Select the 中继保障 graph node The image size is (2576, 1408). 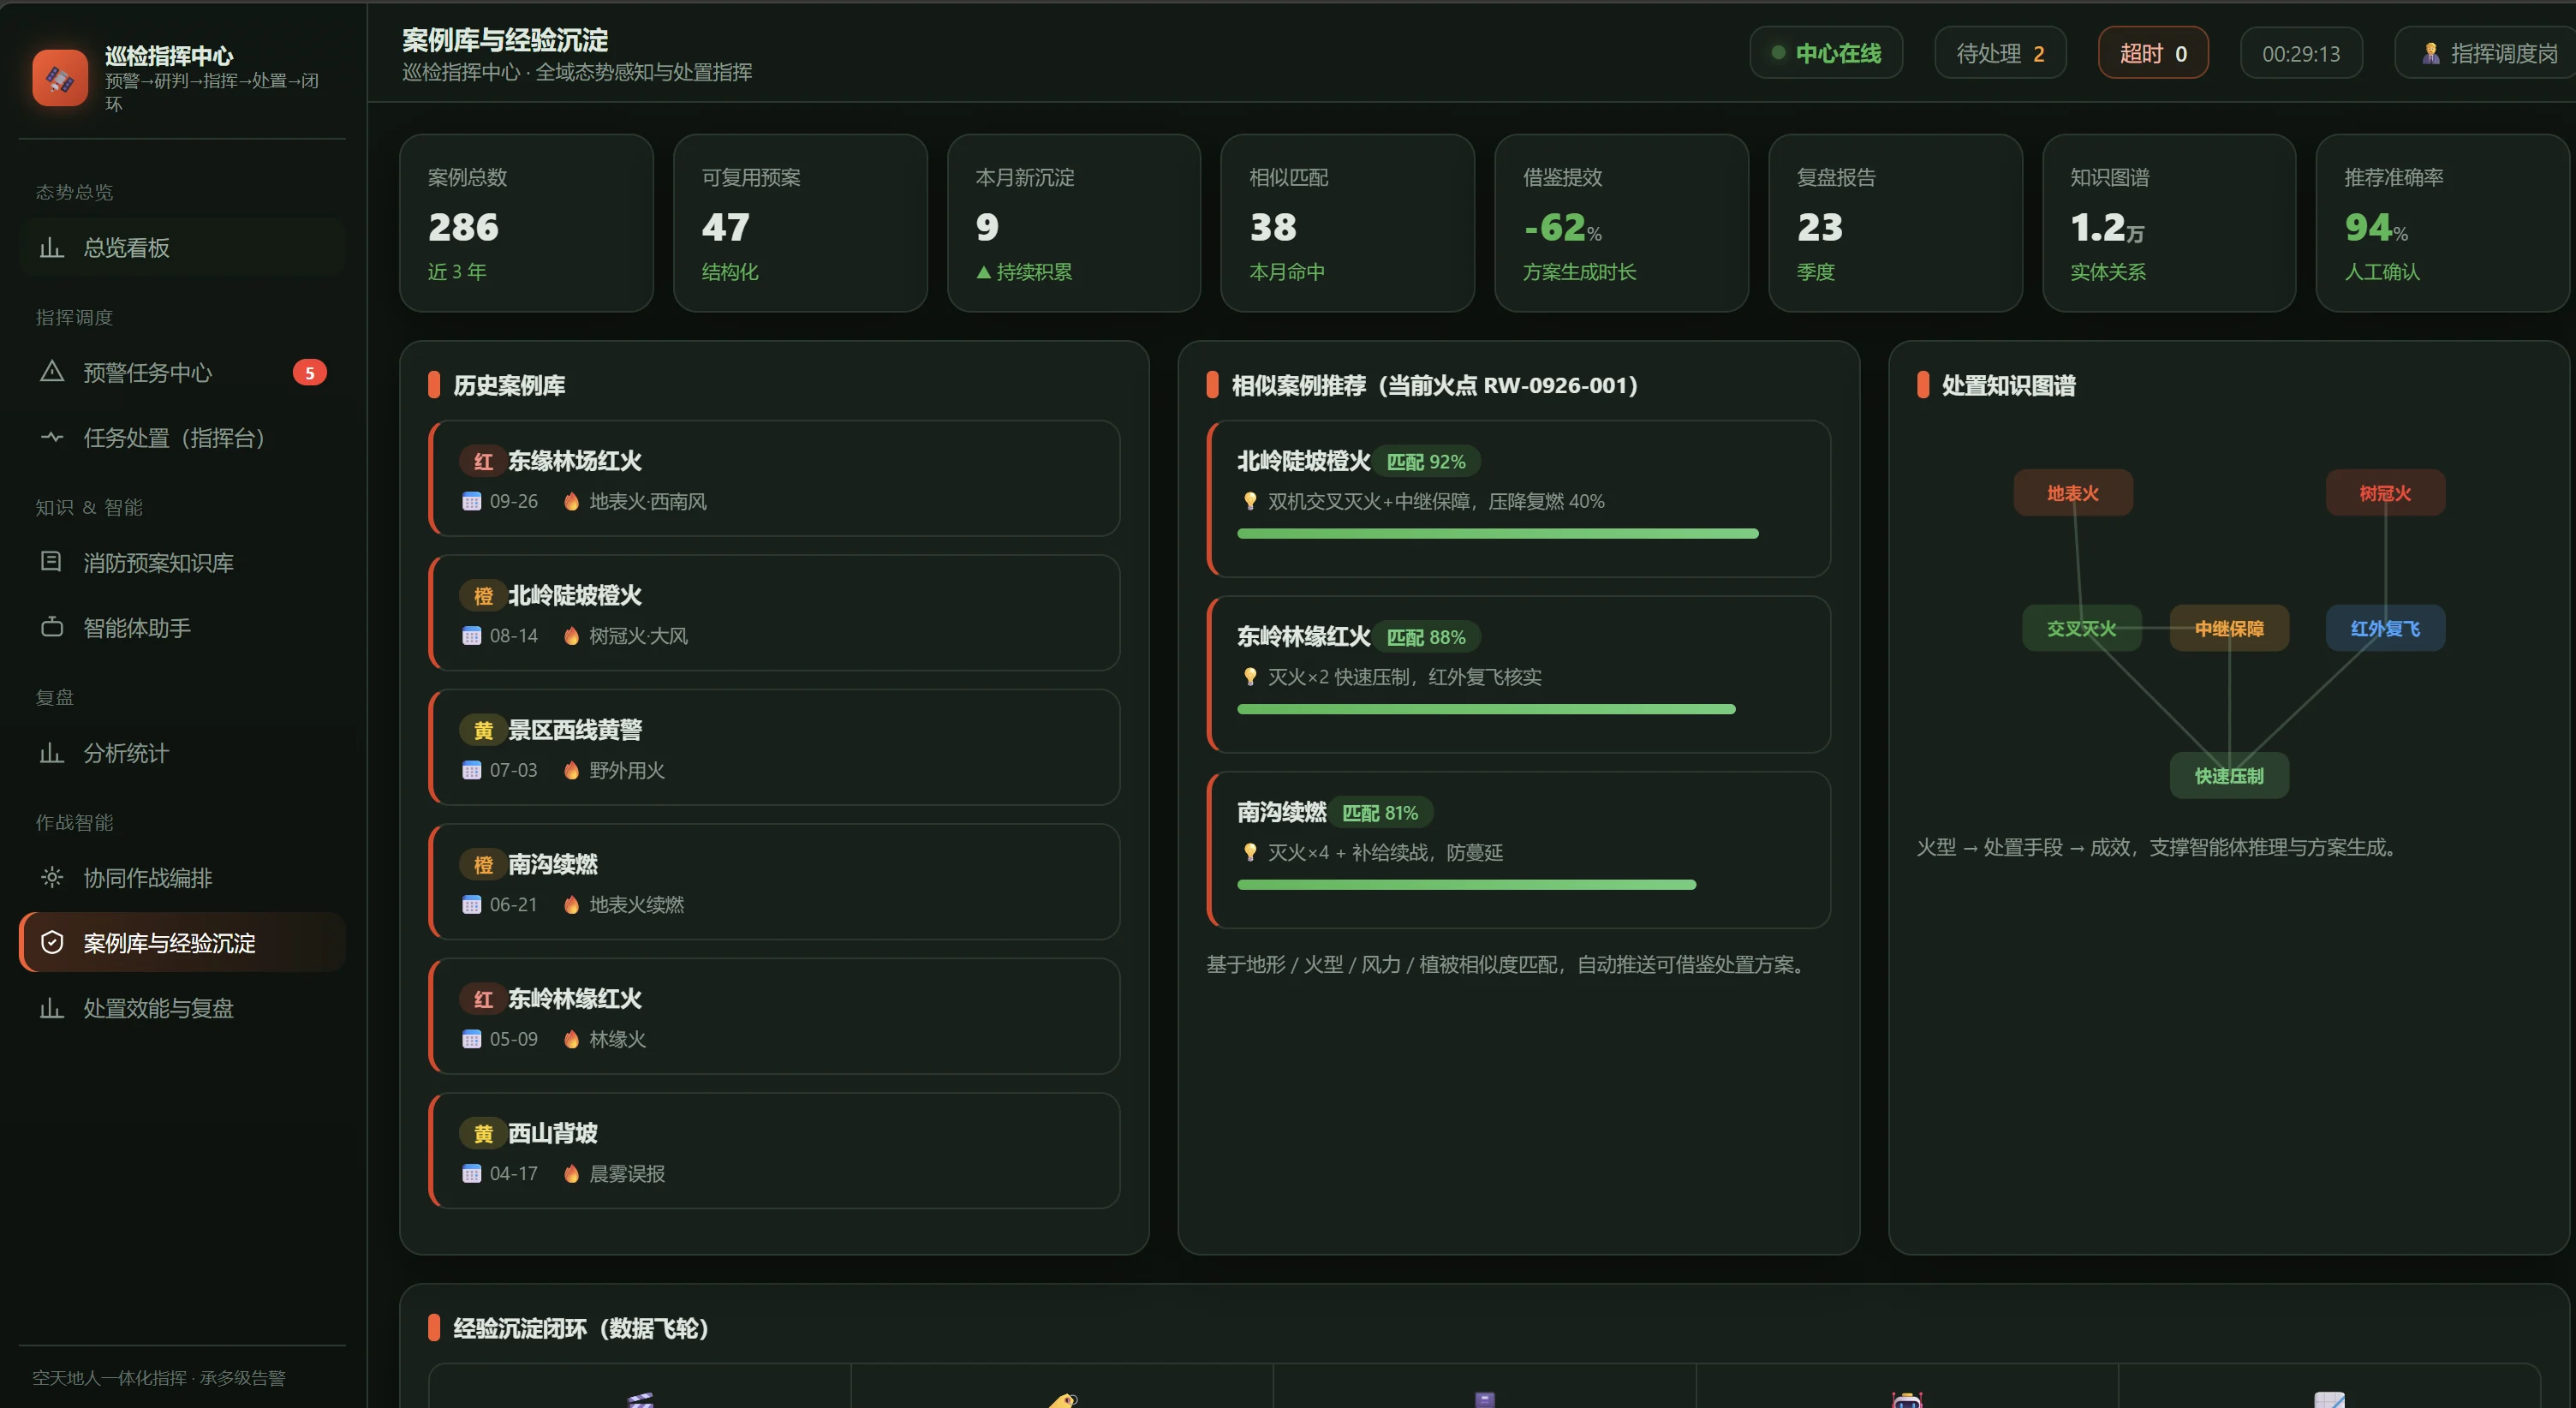(x=2229, y=628)
